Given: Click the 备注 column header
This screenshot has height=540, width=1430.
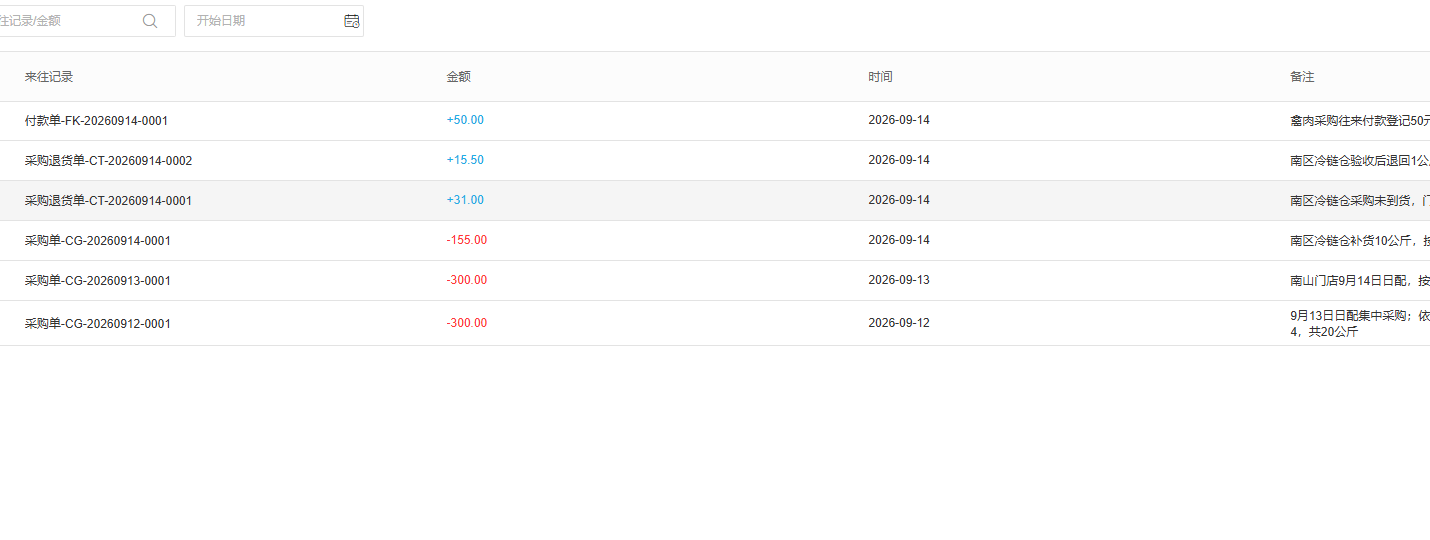Looking at the screenshot, I should click(x=1302, y=77).
